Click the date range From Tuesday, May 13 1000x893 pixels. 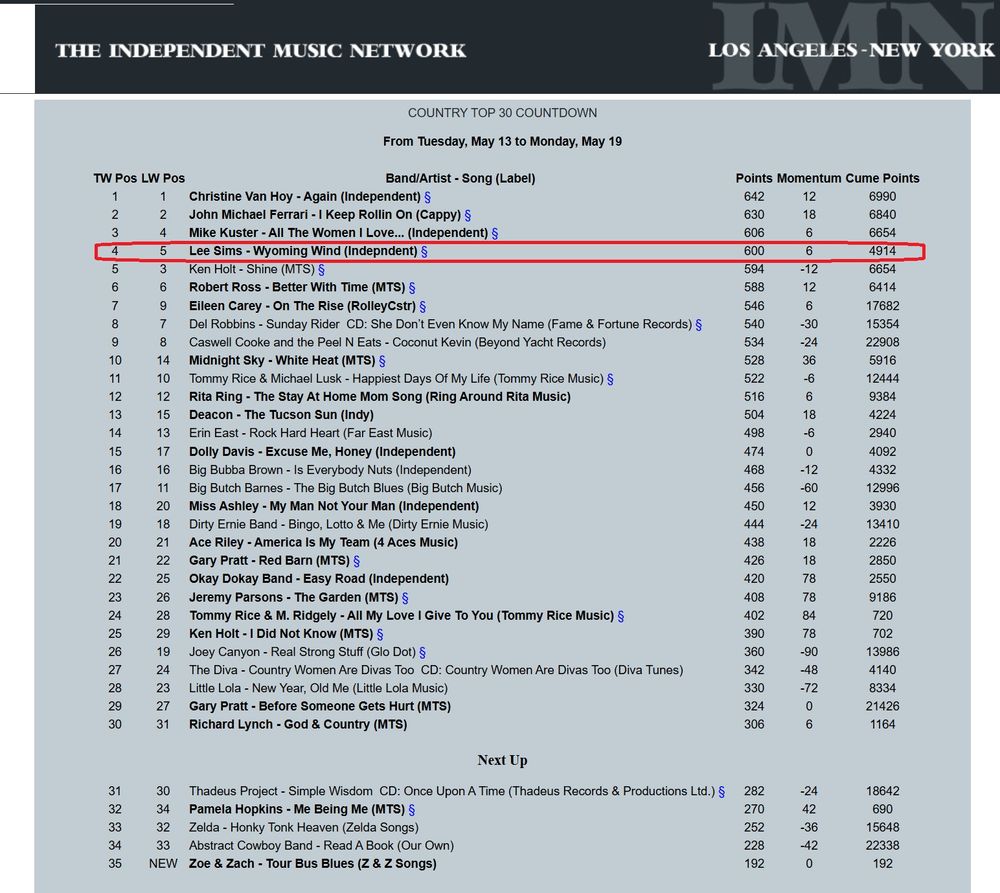[x=503, y=142]
